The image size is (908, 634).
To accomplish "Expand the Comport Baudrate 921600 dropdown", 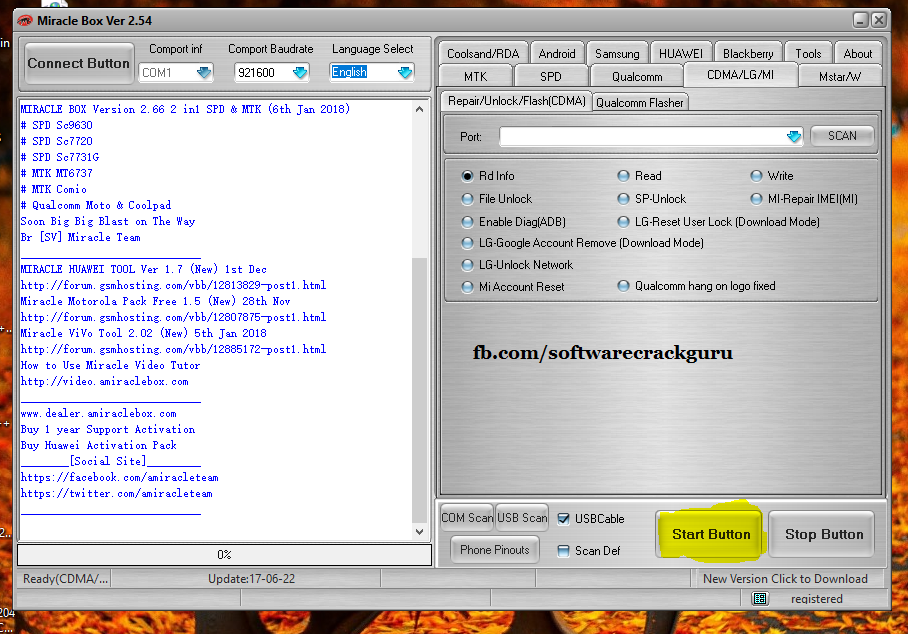I will (300, 72).
